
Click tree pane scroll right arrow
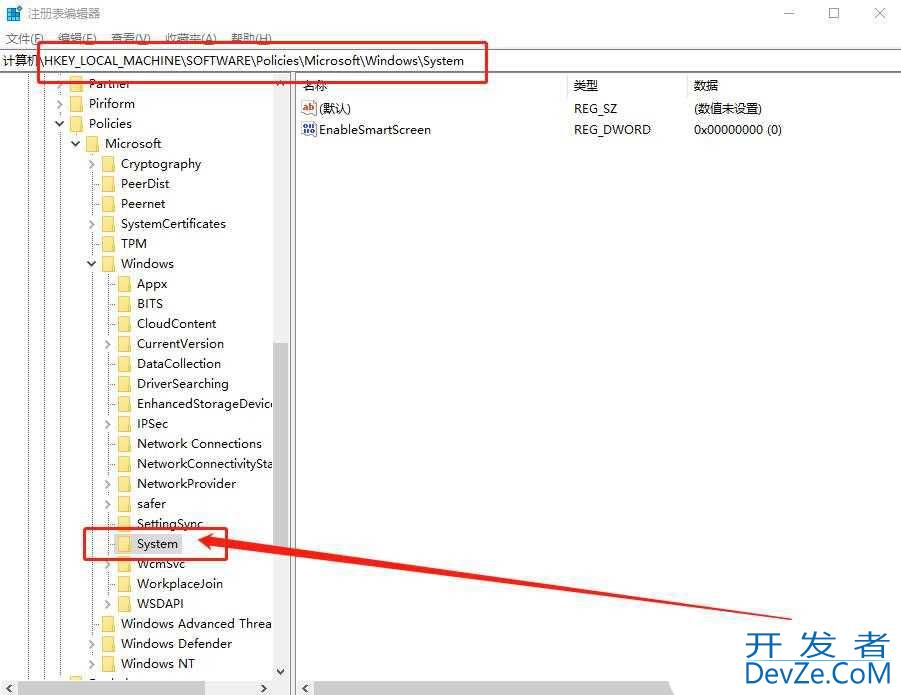pyautogui.click(x=263, y=688)
